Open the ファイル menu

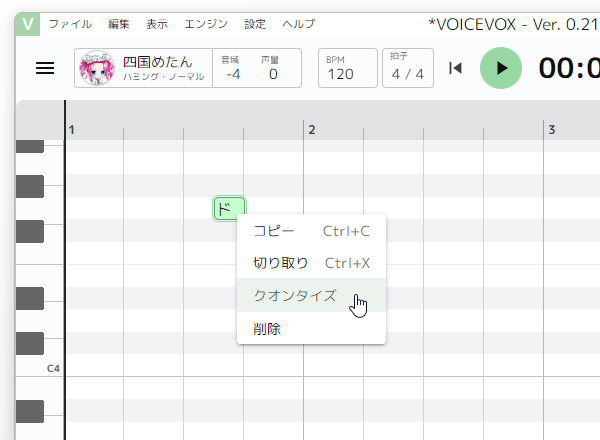[x=70, y=24]
